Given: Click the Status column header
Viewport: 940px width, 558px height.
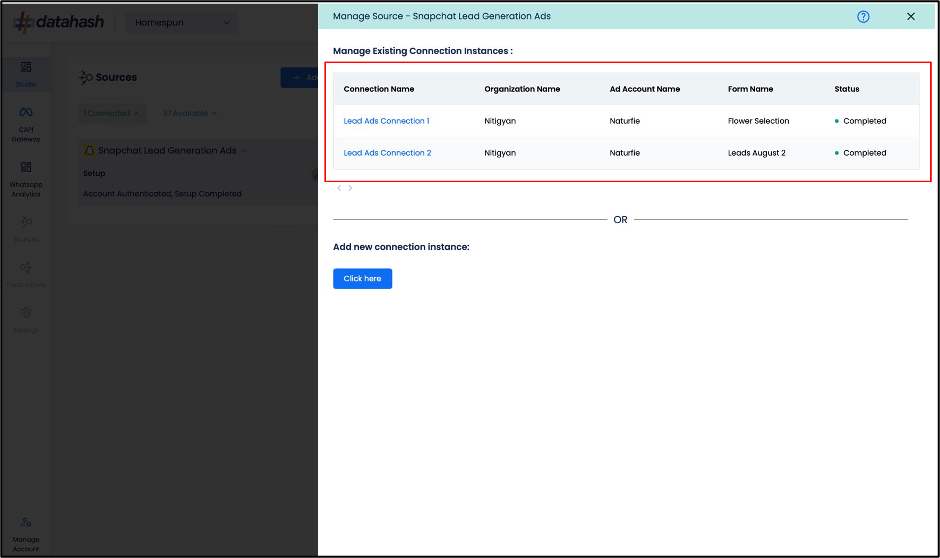Looking at the screenshot, I should pyautogui.click(x=846, y=89).
